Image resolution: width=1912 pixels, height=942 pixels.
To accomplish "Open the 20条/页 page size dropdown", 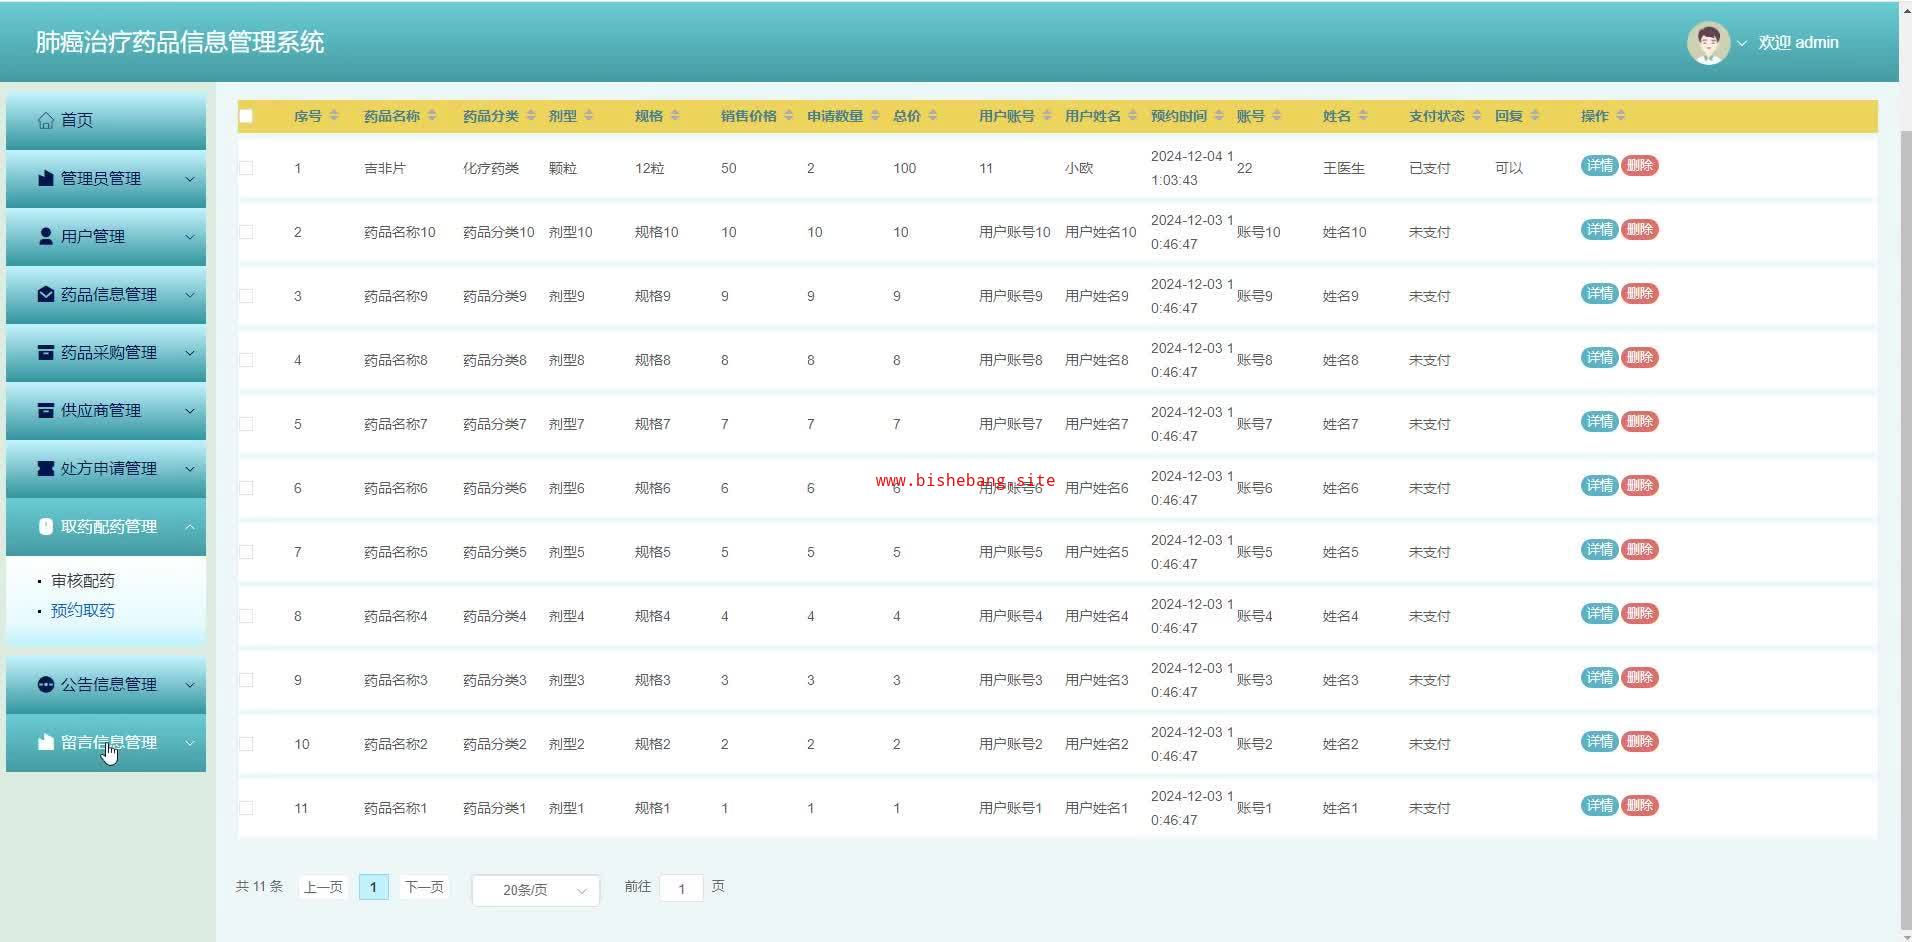I will pos(535,890).
